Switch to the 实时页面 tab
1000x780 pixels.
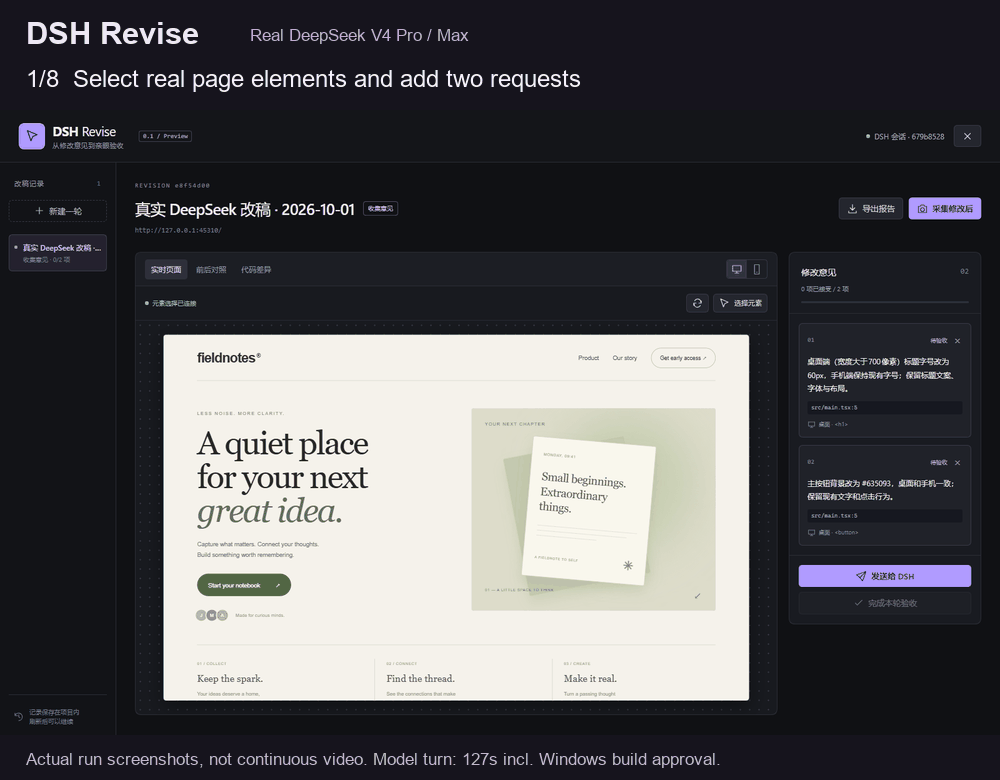(x=166, y=270)
